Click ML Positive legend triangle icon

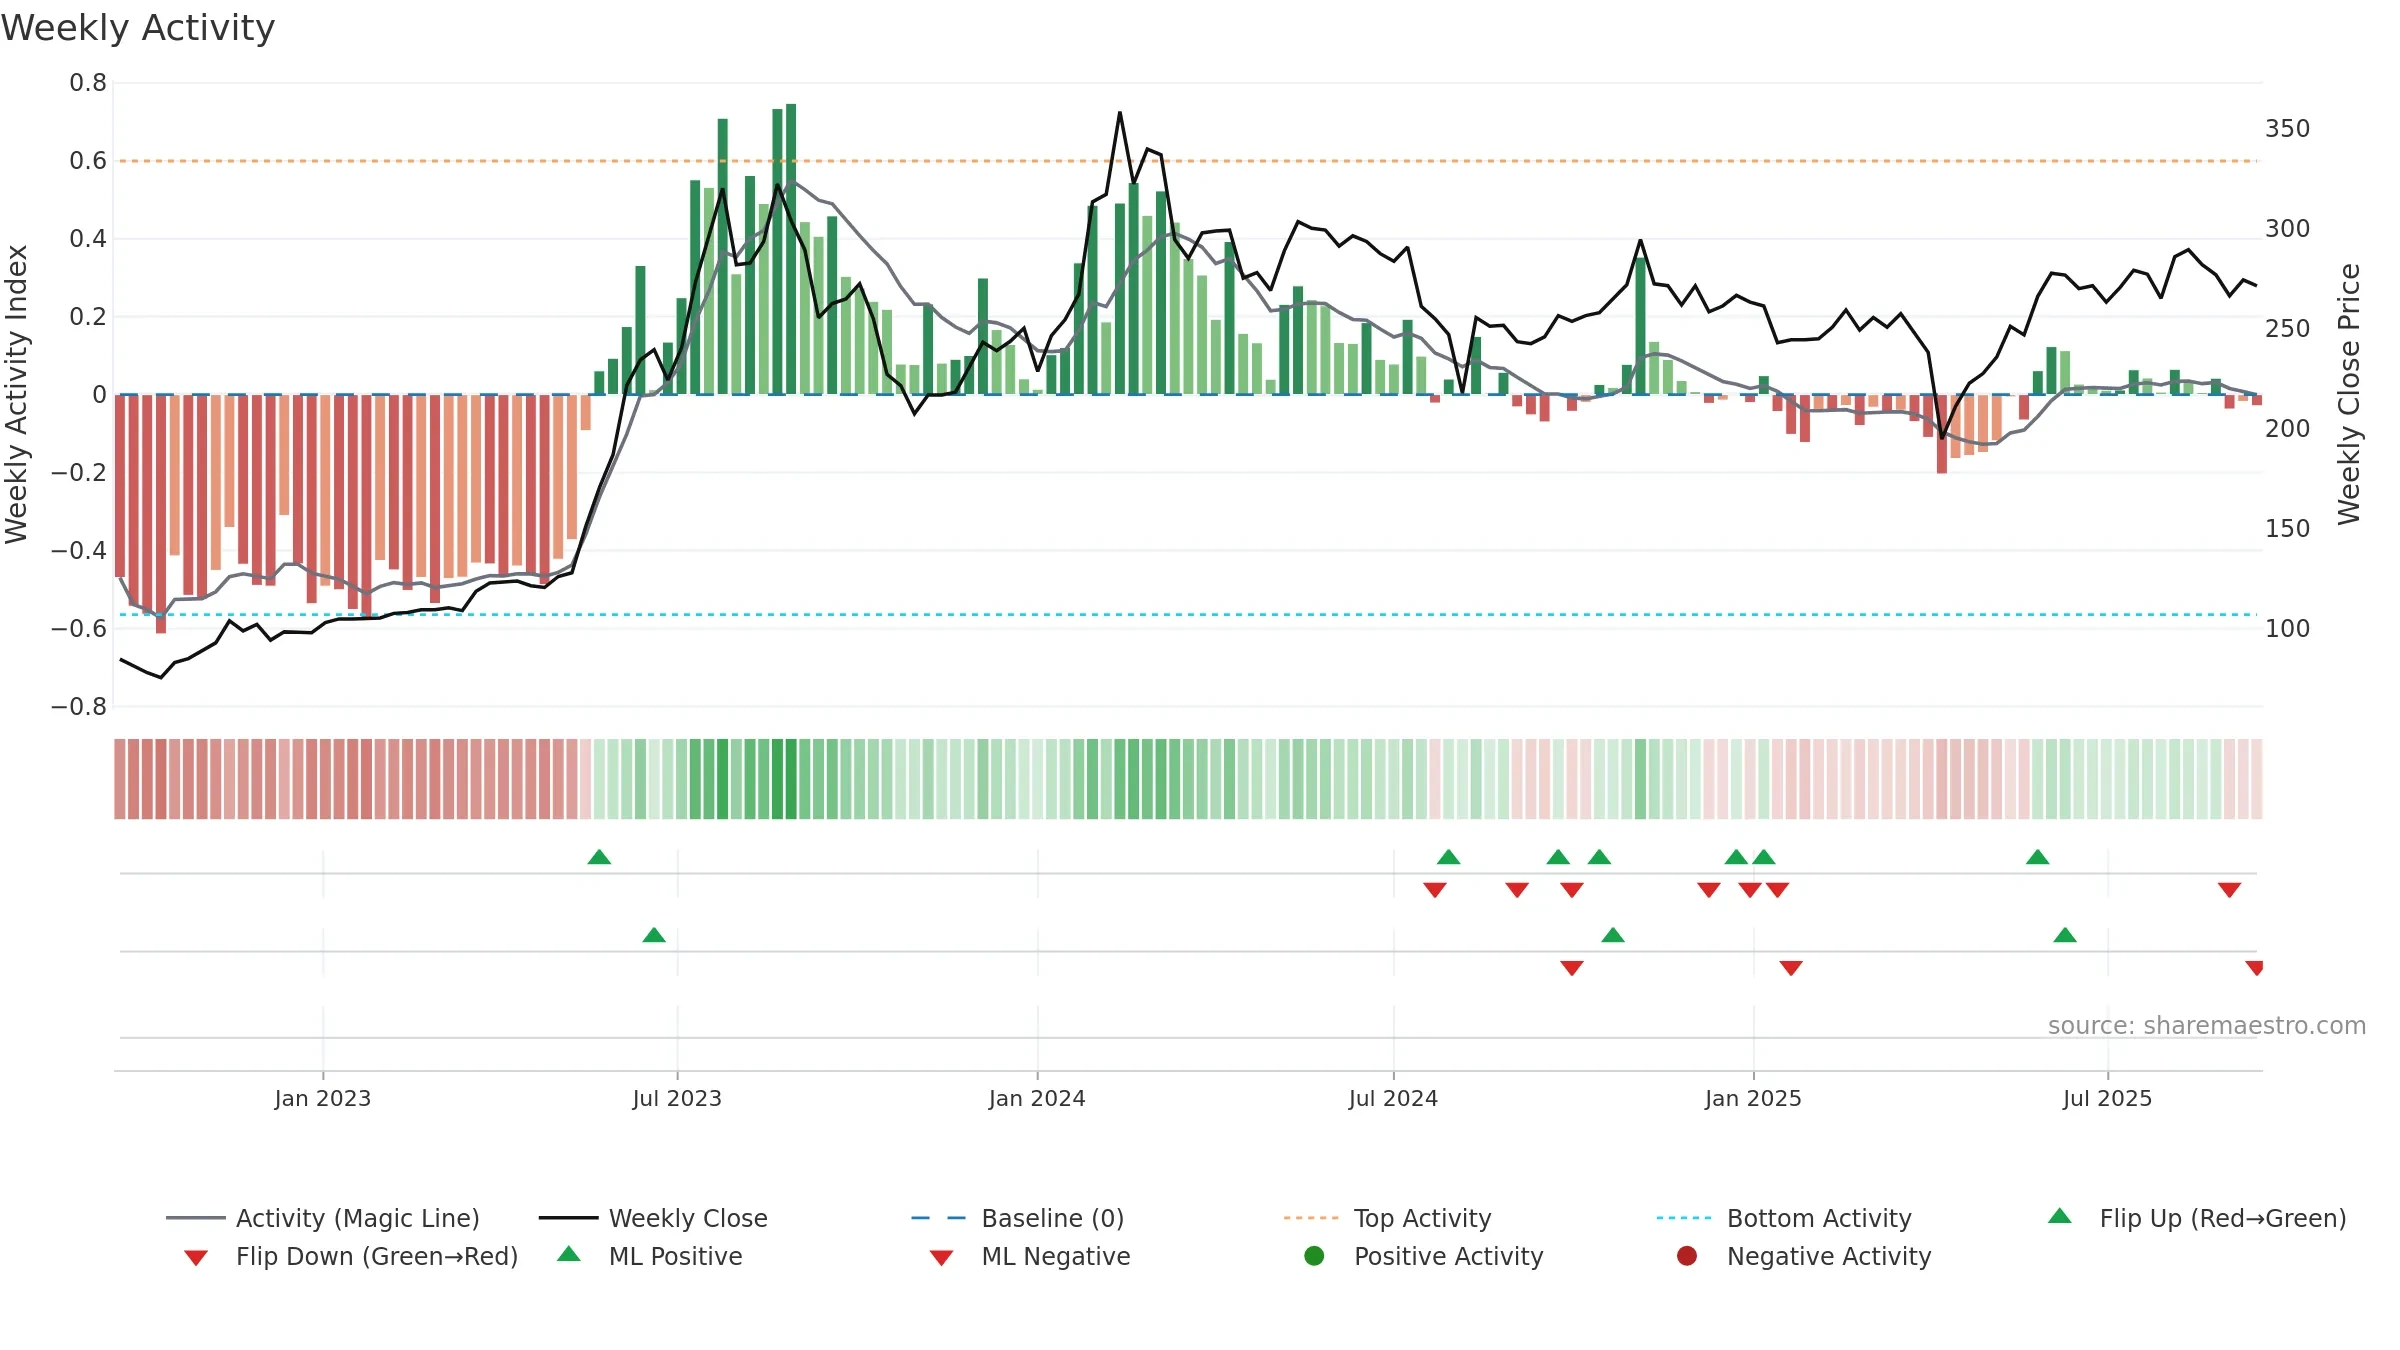pyautogui.click(x=569, y=1254)
